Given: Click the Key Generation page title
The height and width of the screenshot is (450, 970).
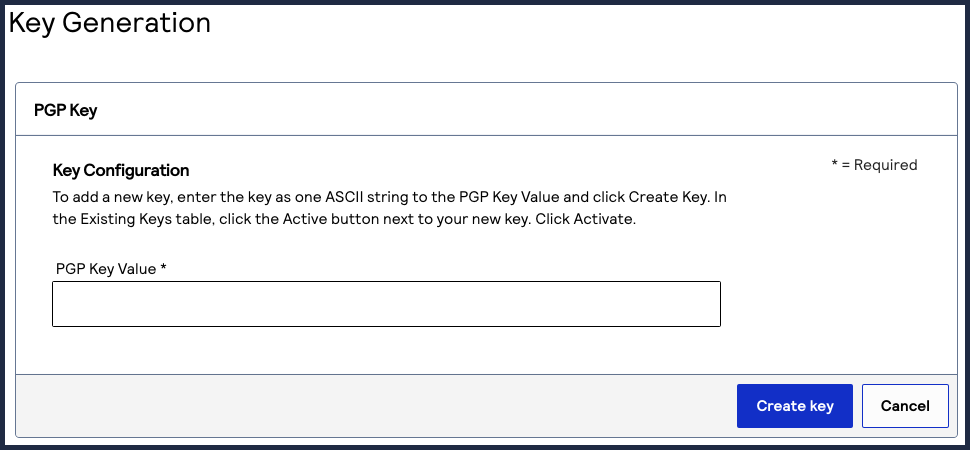Looking at the screenshot, I should 110,23.
